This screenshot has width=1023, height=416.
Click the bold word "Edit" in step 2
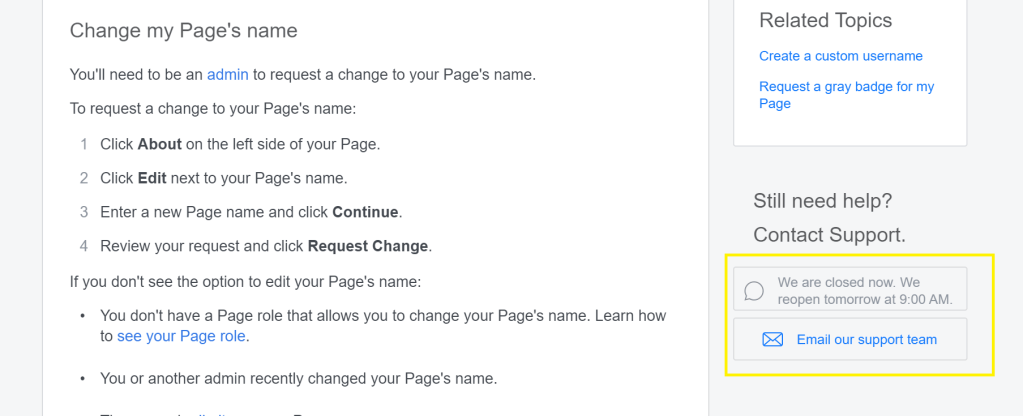[x=152, y=178]
